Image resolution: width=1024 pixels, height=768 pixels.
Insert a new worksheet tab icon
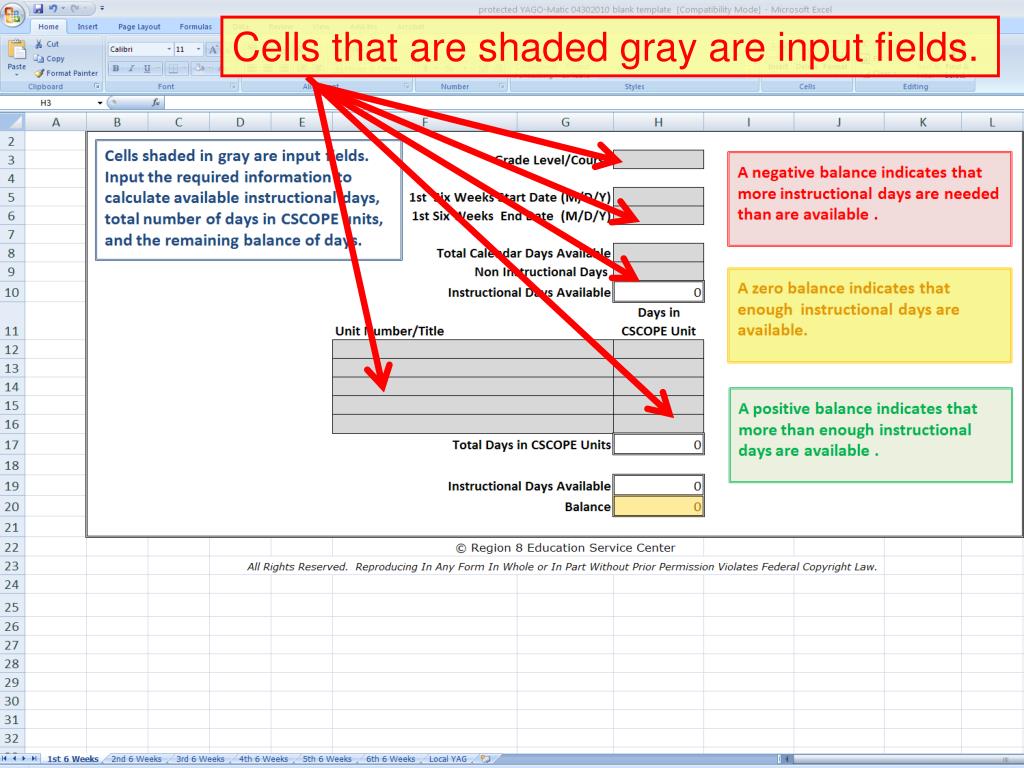coord(485,759)
